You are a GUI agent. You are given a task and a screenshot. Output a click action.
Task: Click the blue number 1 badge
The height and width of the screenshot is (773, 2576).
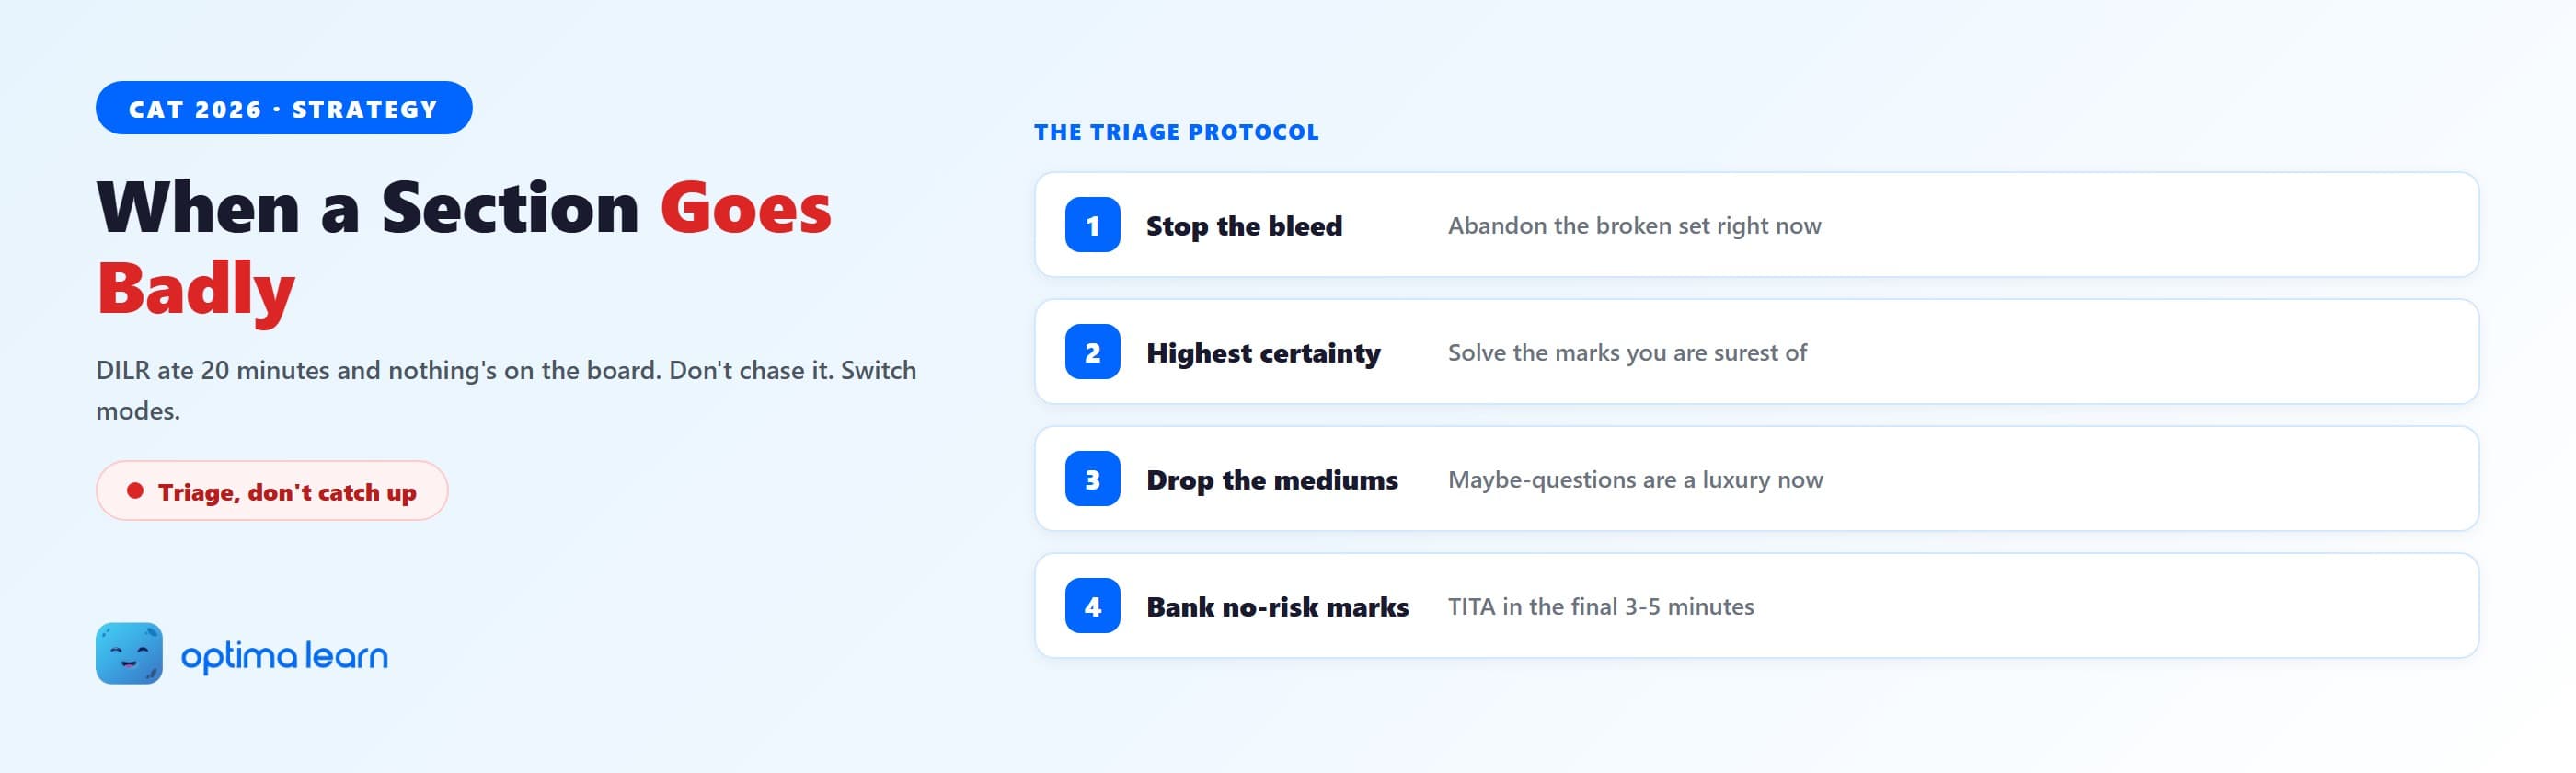1092,225
